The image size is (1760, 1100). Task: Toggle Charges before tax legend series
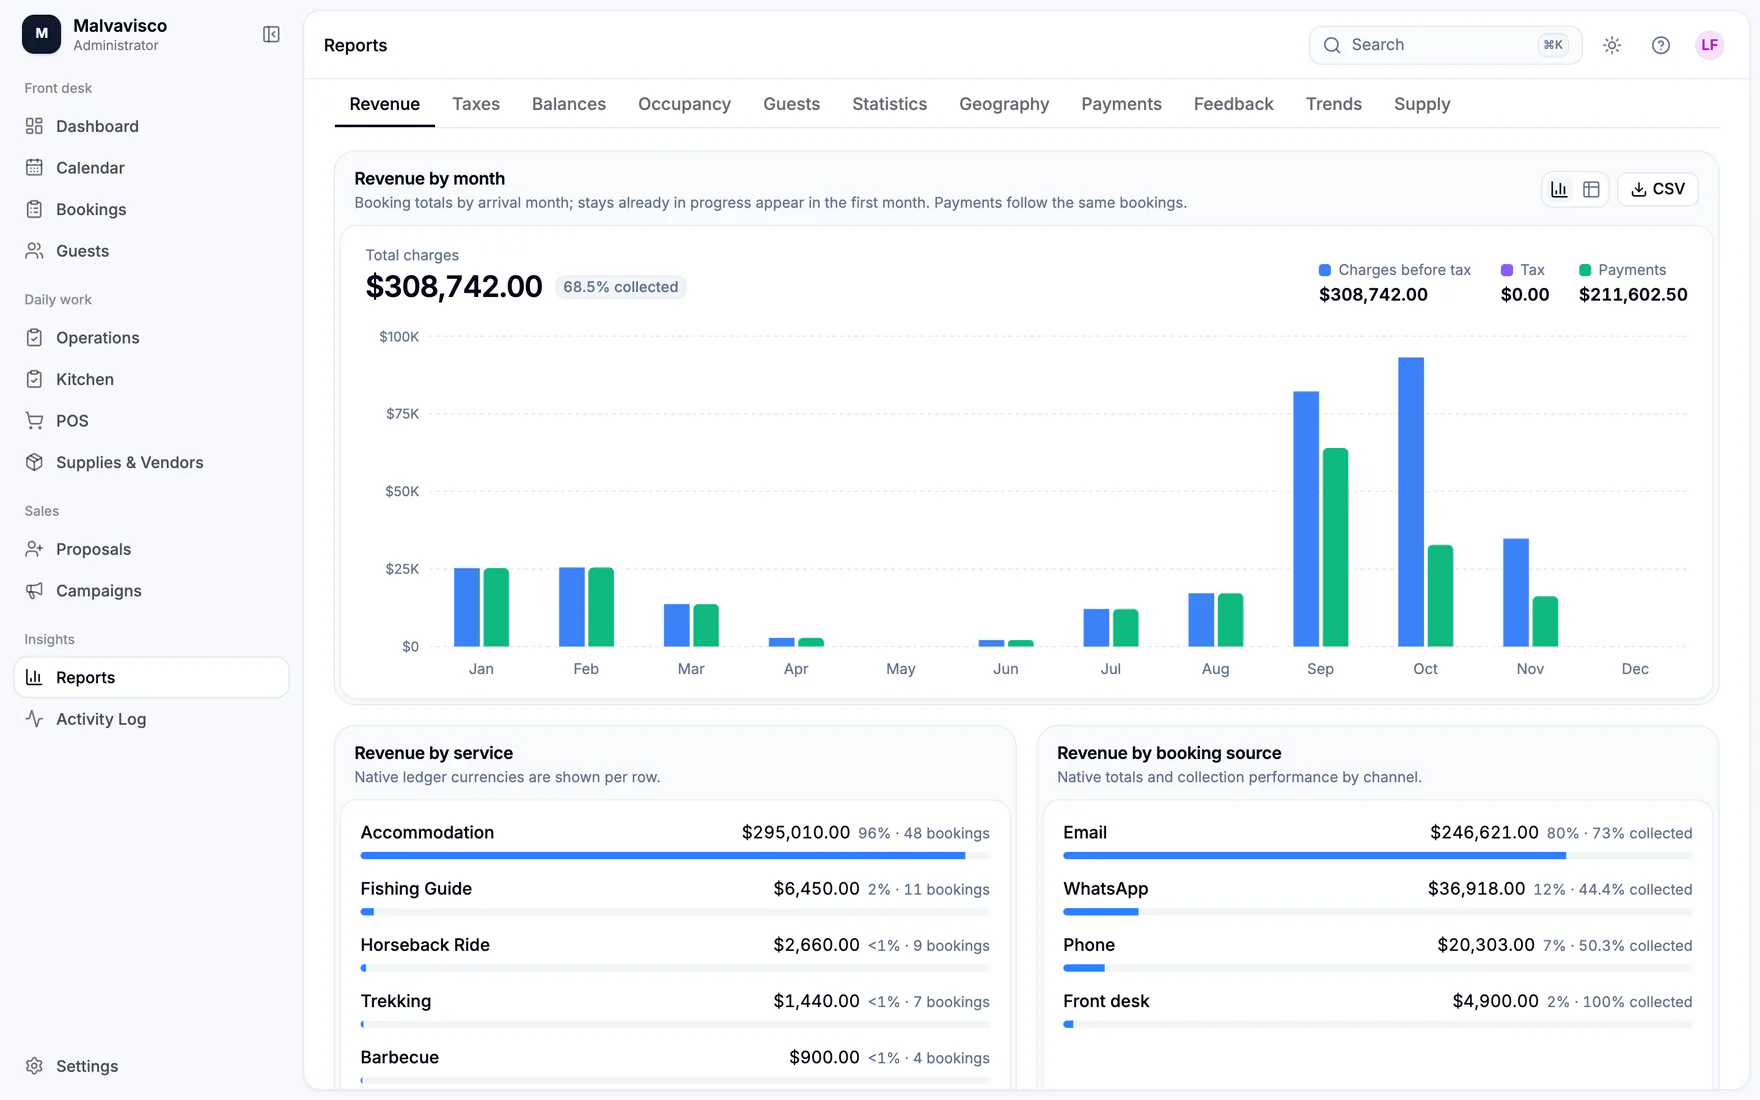[x=1395, y=270]
